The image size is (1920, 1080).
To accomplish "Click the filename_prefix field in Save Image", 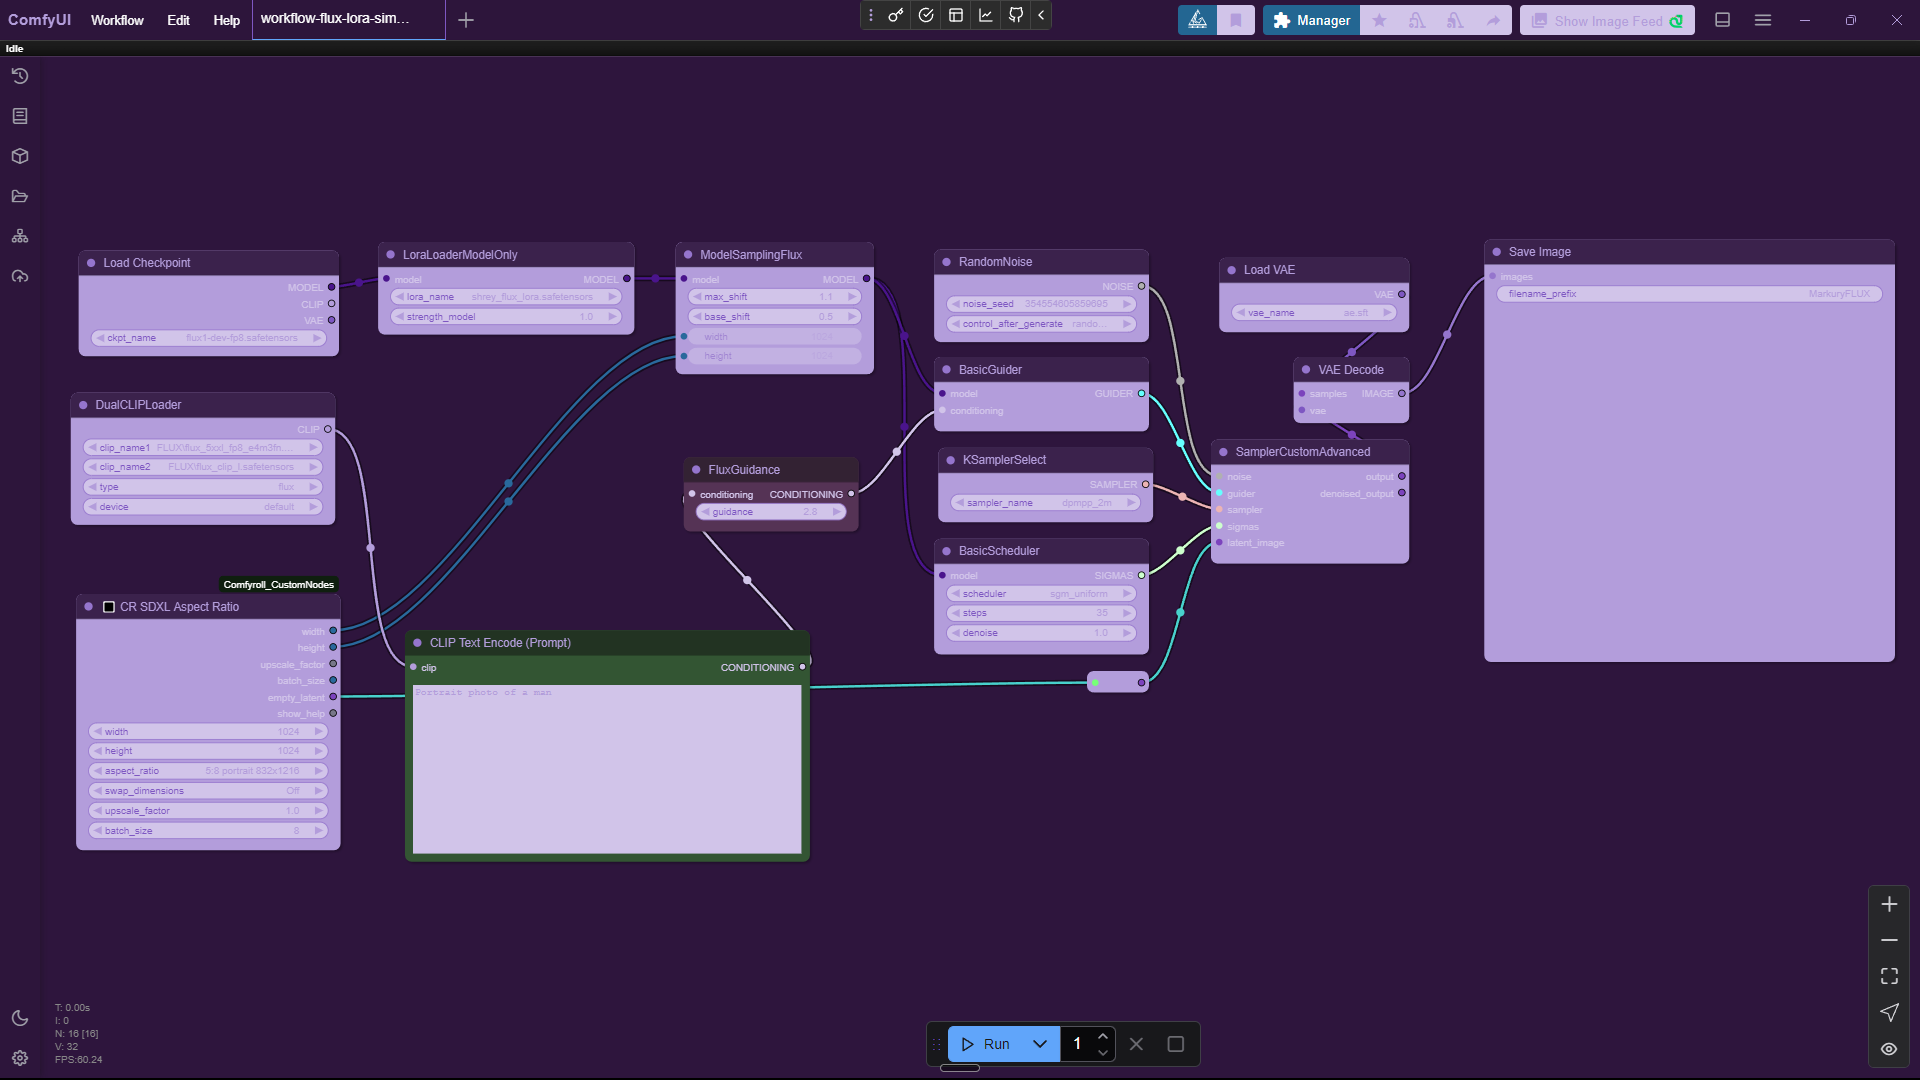I will tap(1689, 294).
